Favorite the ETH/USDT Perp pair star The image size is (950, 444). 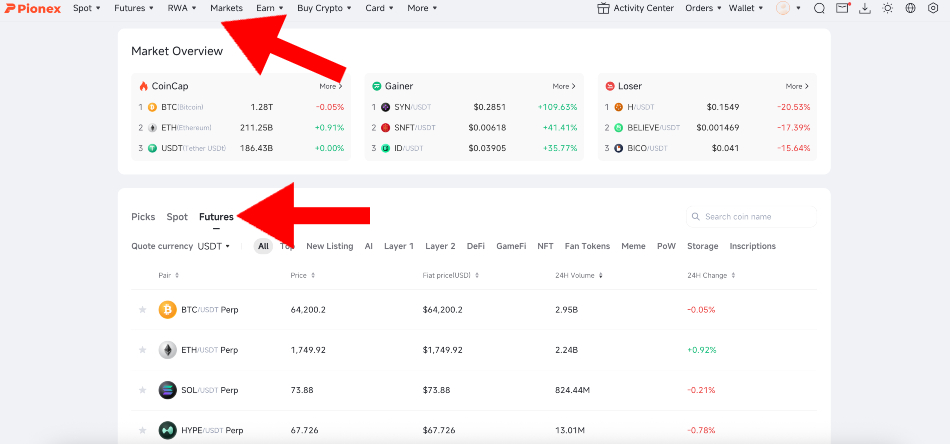(142, 350)
